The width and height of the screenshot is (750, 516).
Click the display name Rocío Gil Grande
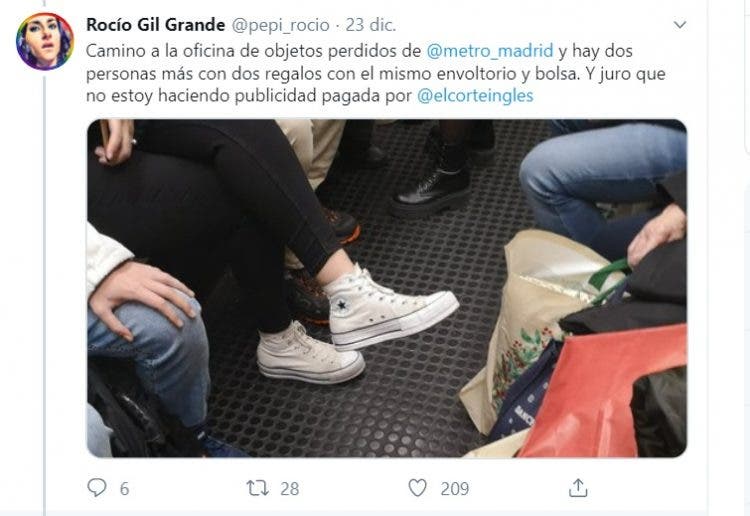[155, 25]
